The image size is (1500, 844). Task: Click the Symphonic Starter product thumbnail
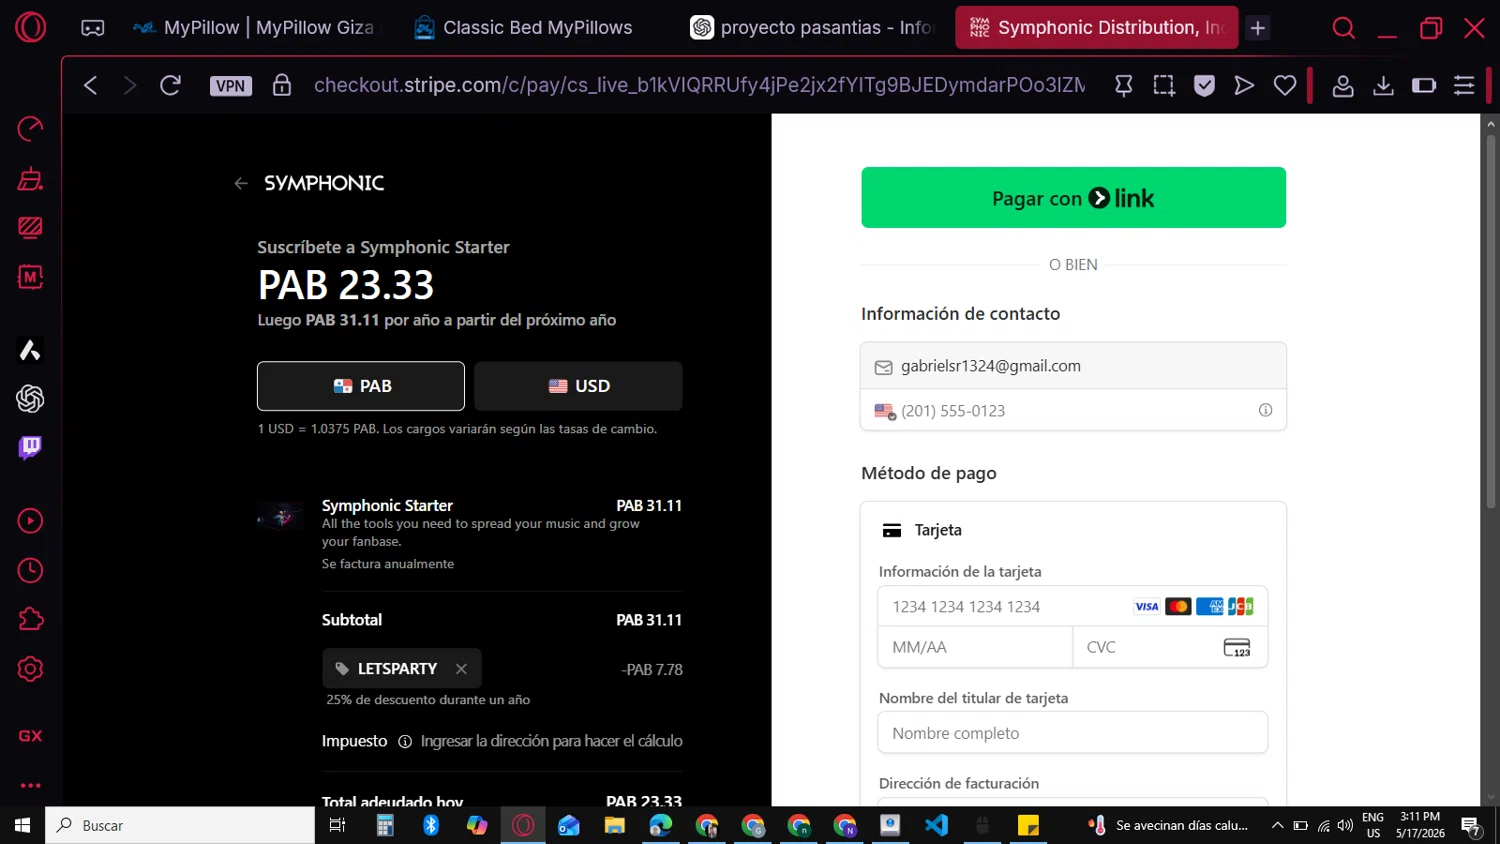click(x=281, y=517)
